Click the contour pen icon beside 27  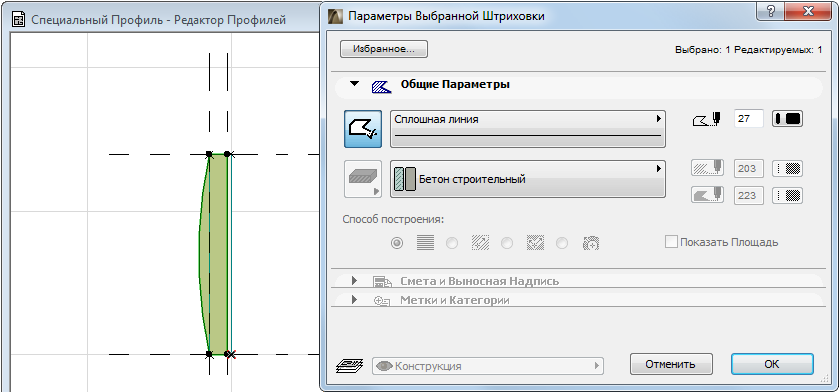tap(708, 119)
